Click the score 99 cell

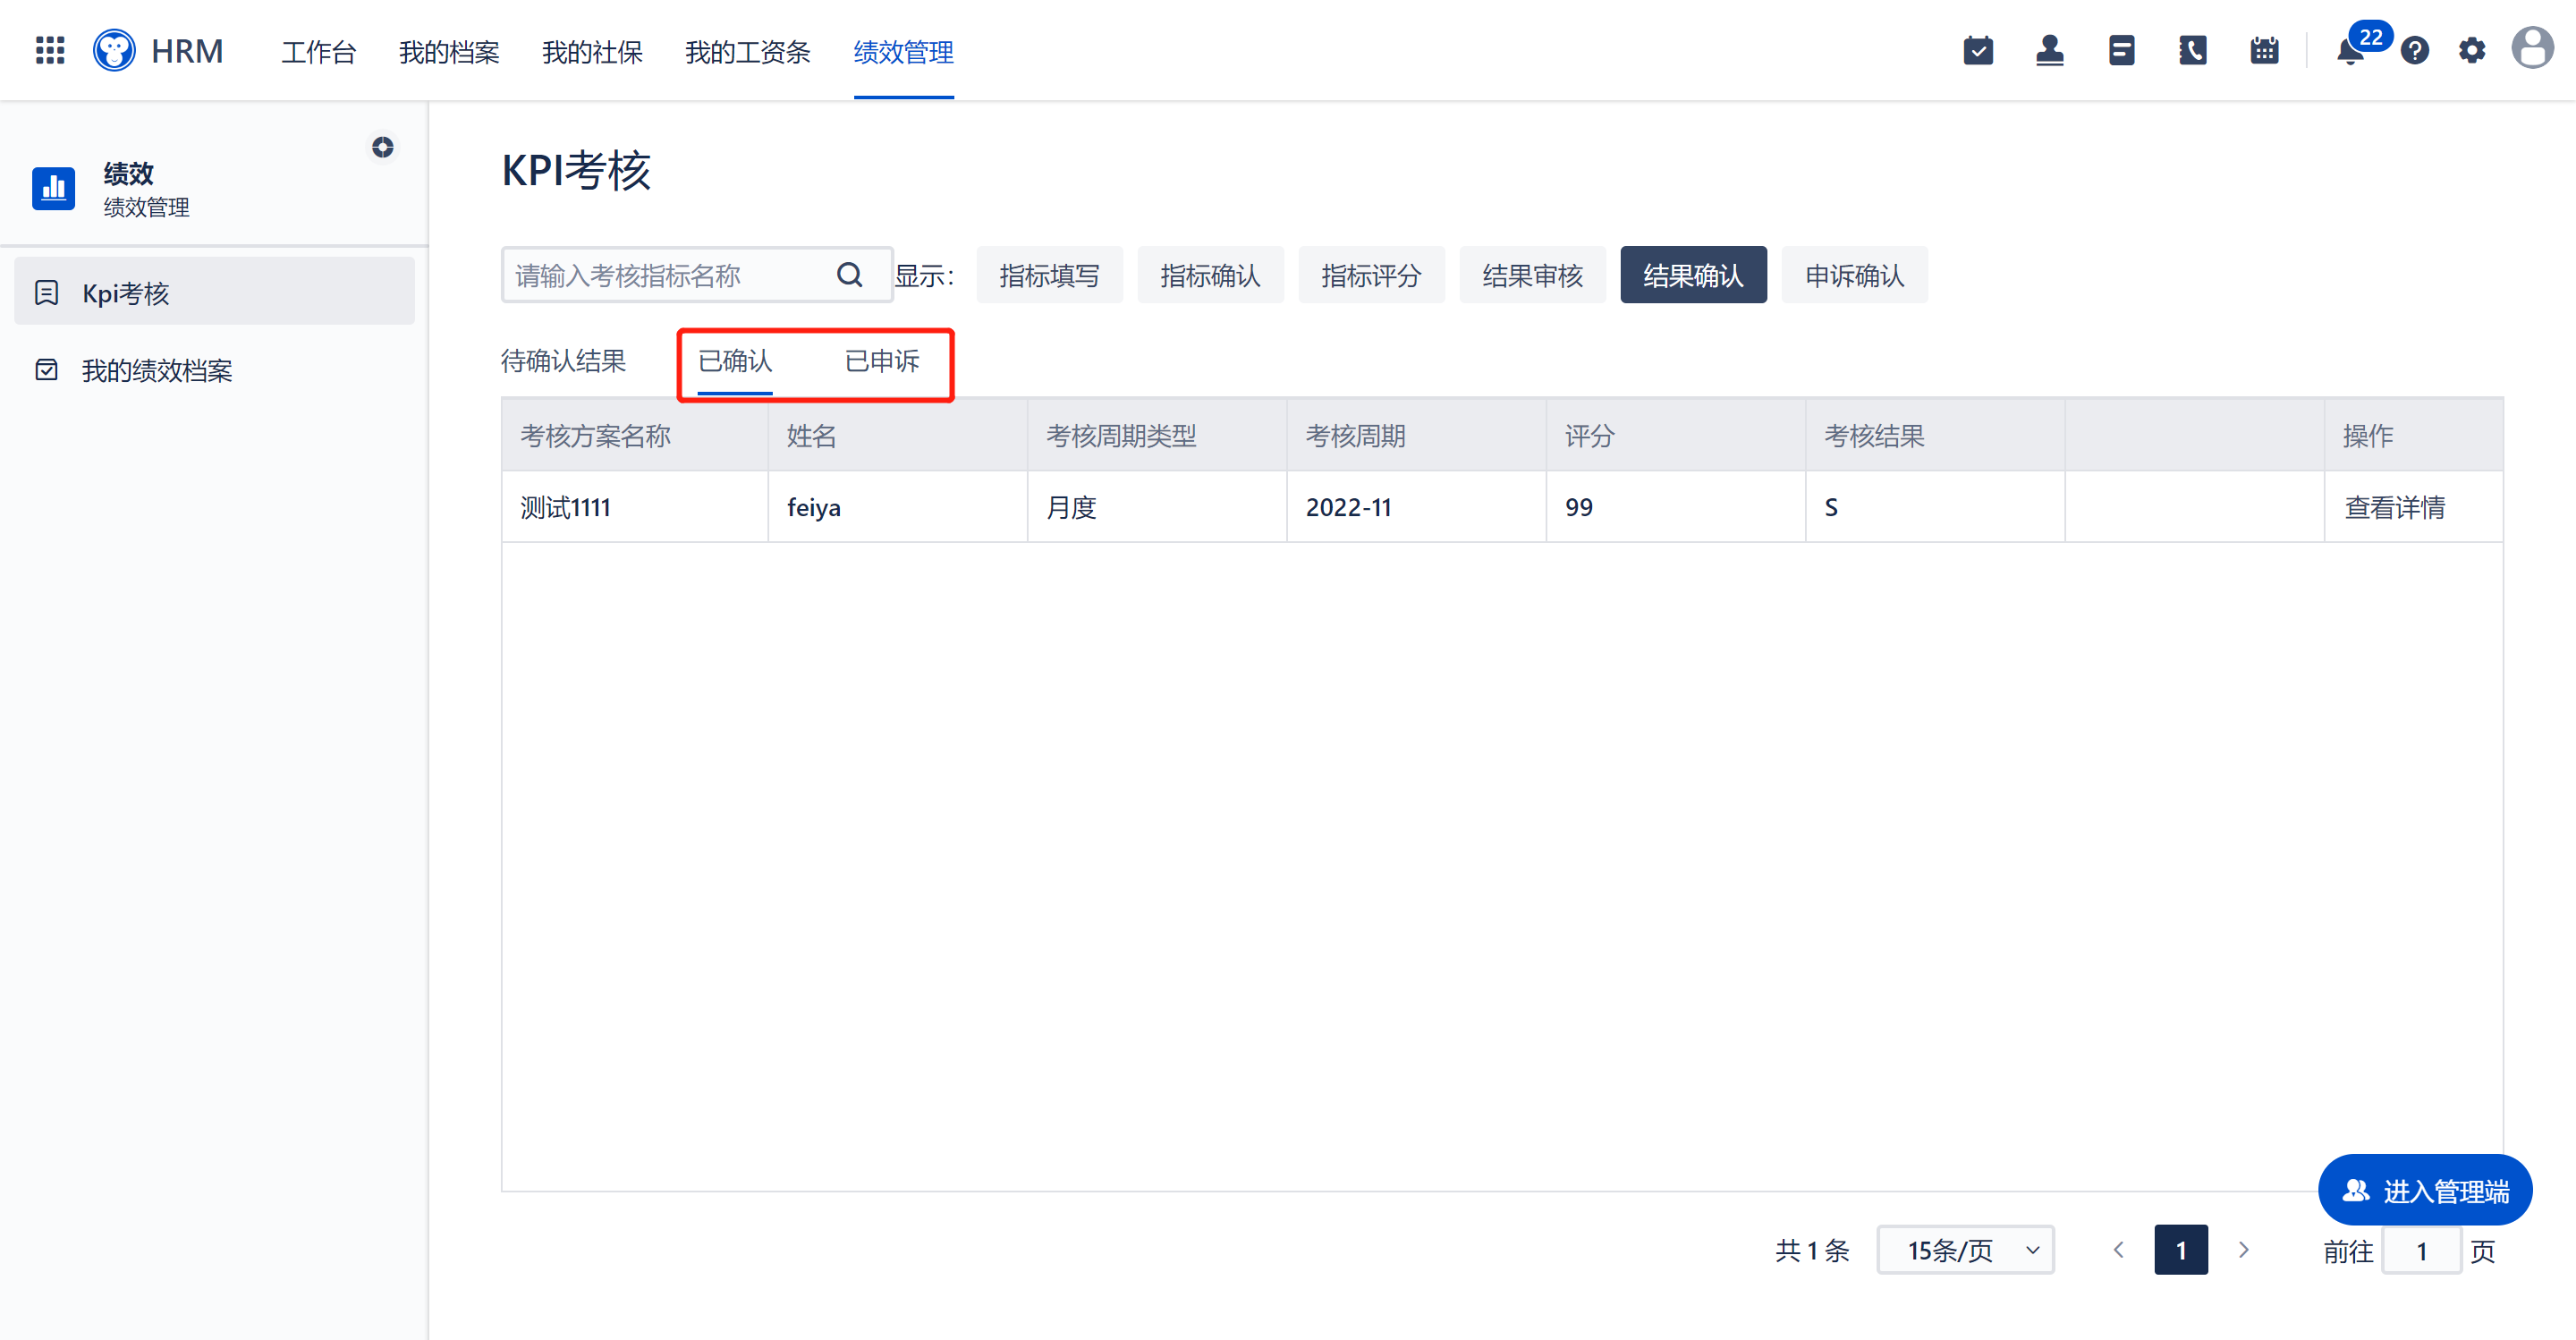[x=1676, y=507]
